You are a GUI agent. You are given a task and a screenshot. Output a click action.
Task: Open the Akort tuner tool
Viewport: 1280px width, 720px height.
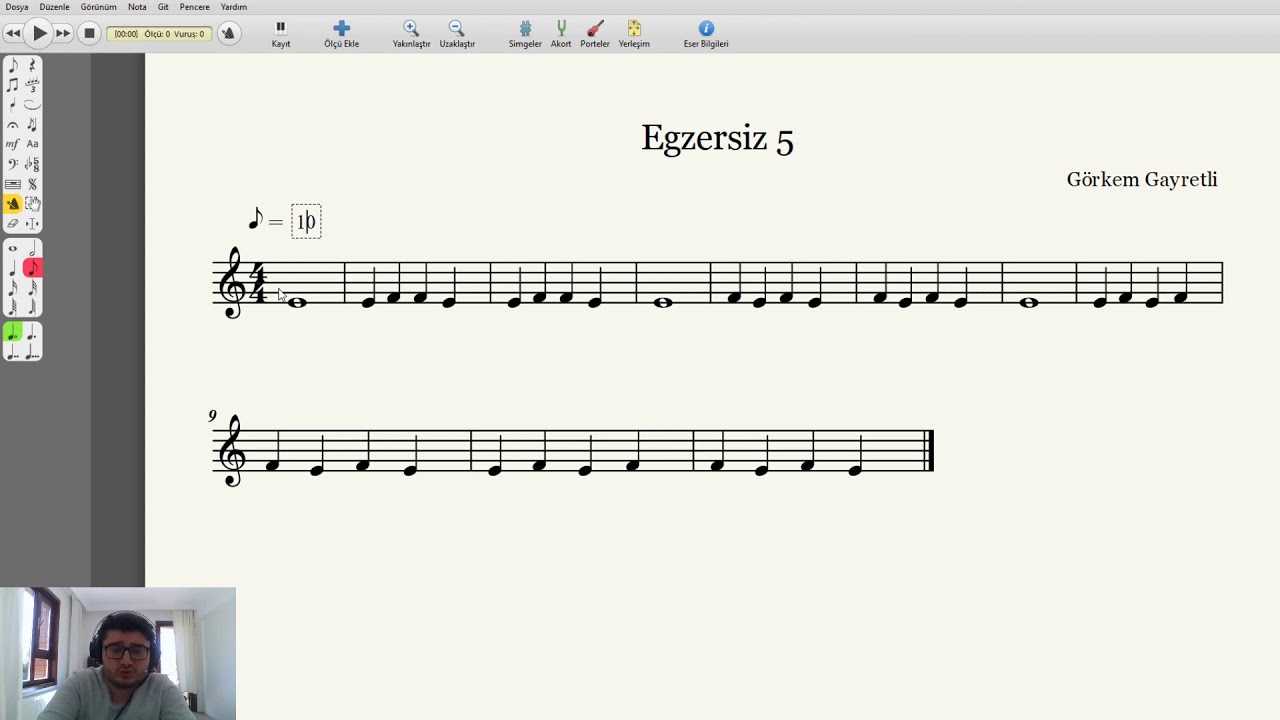(x=561, y=34)
